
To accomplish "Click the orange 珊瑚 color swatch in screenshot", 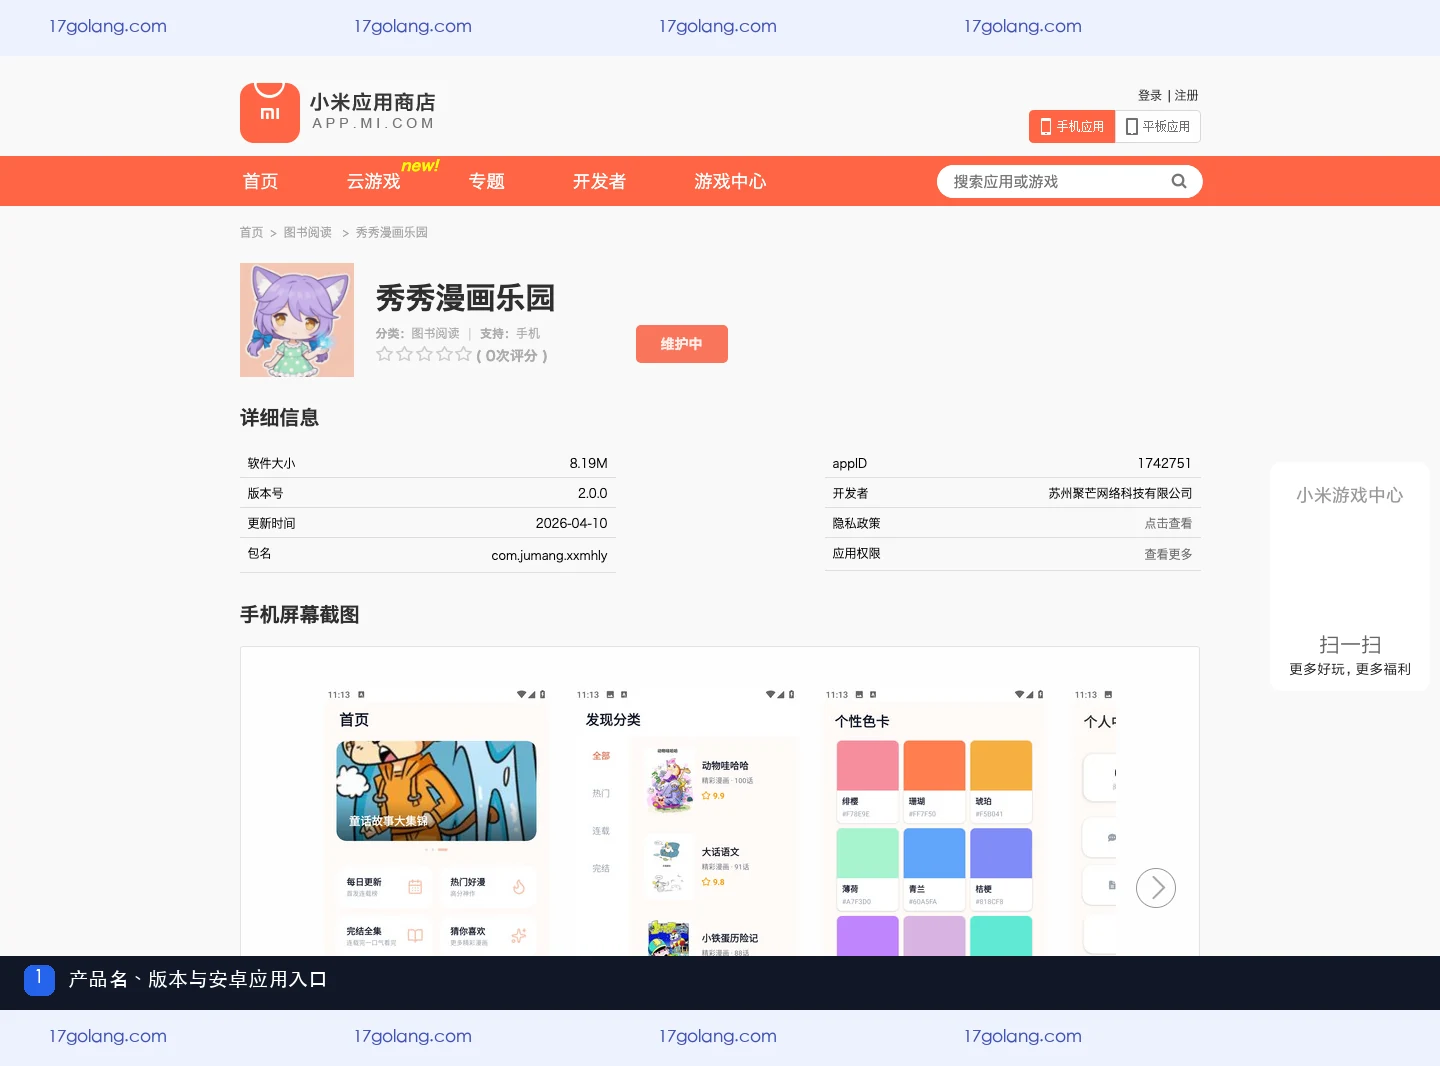I will click(934, 766).
